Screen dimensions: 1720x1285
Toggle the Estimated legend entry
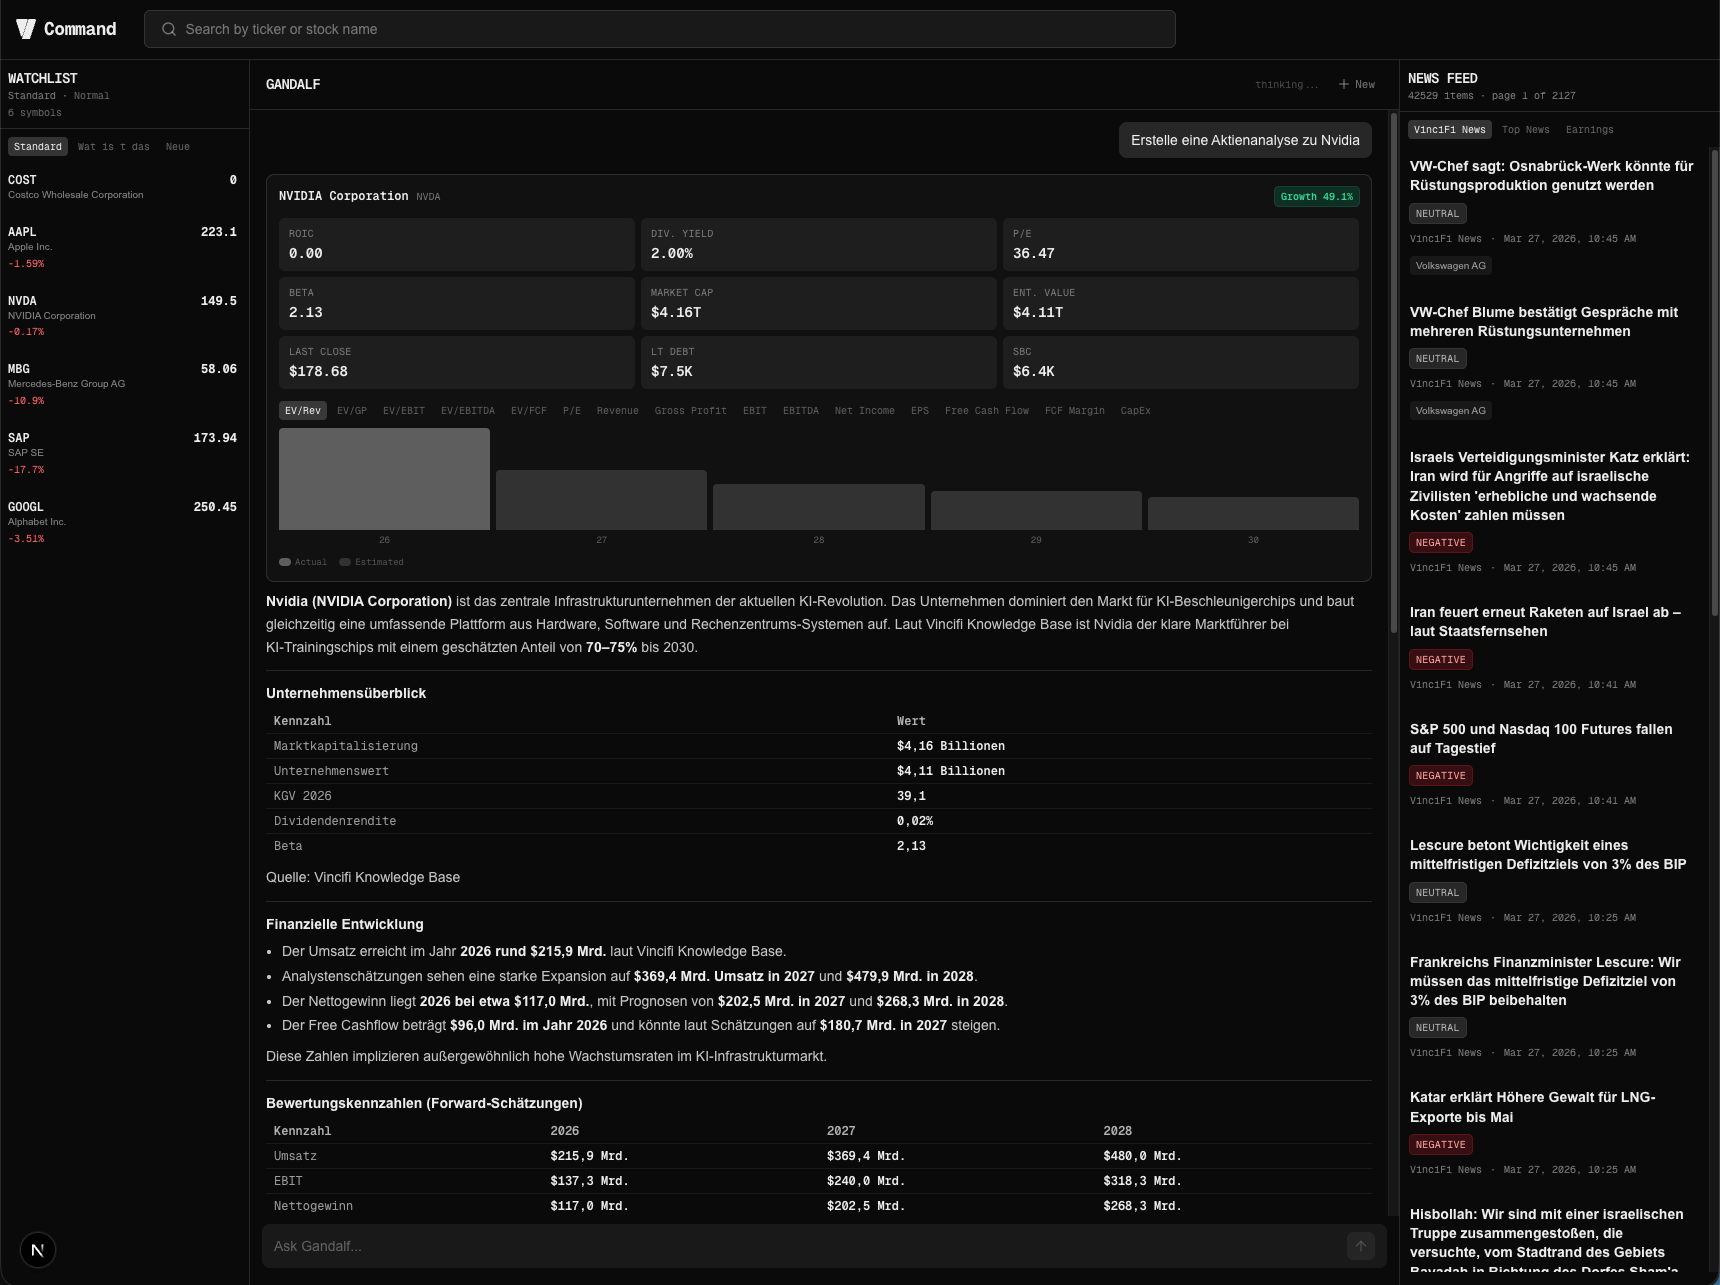(372, 562)
